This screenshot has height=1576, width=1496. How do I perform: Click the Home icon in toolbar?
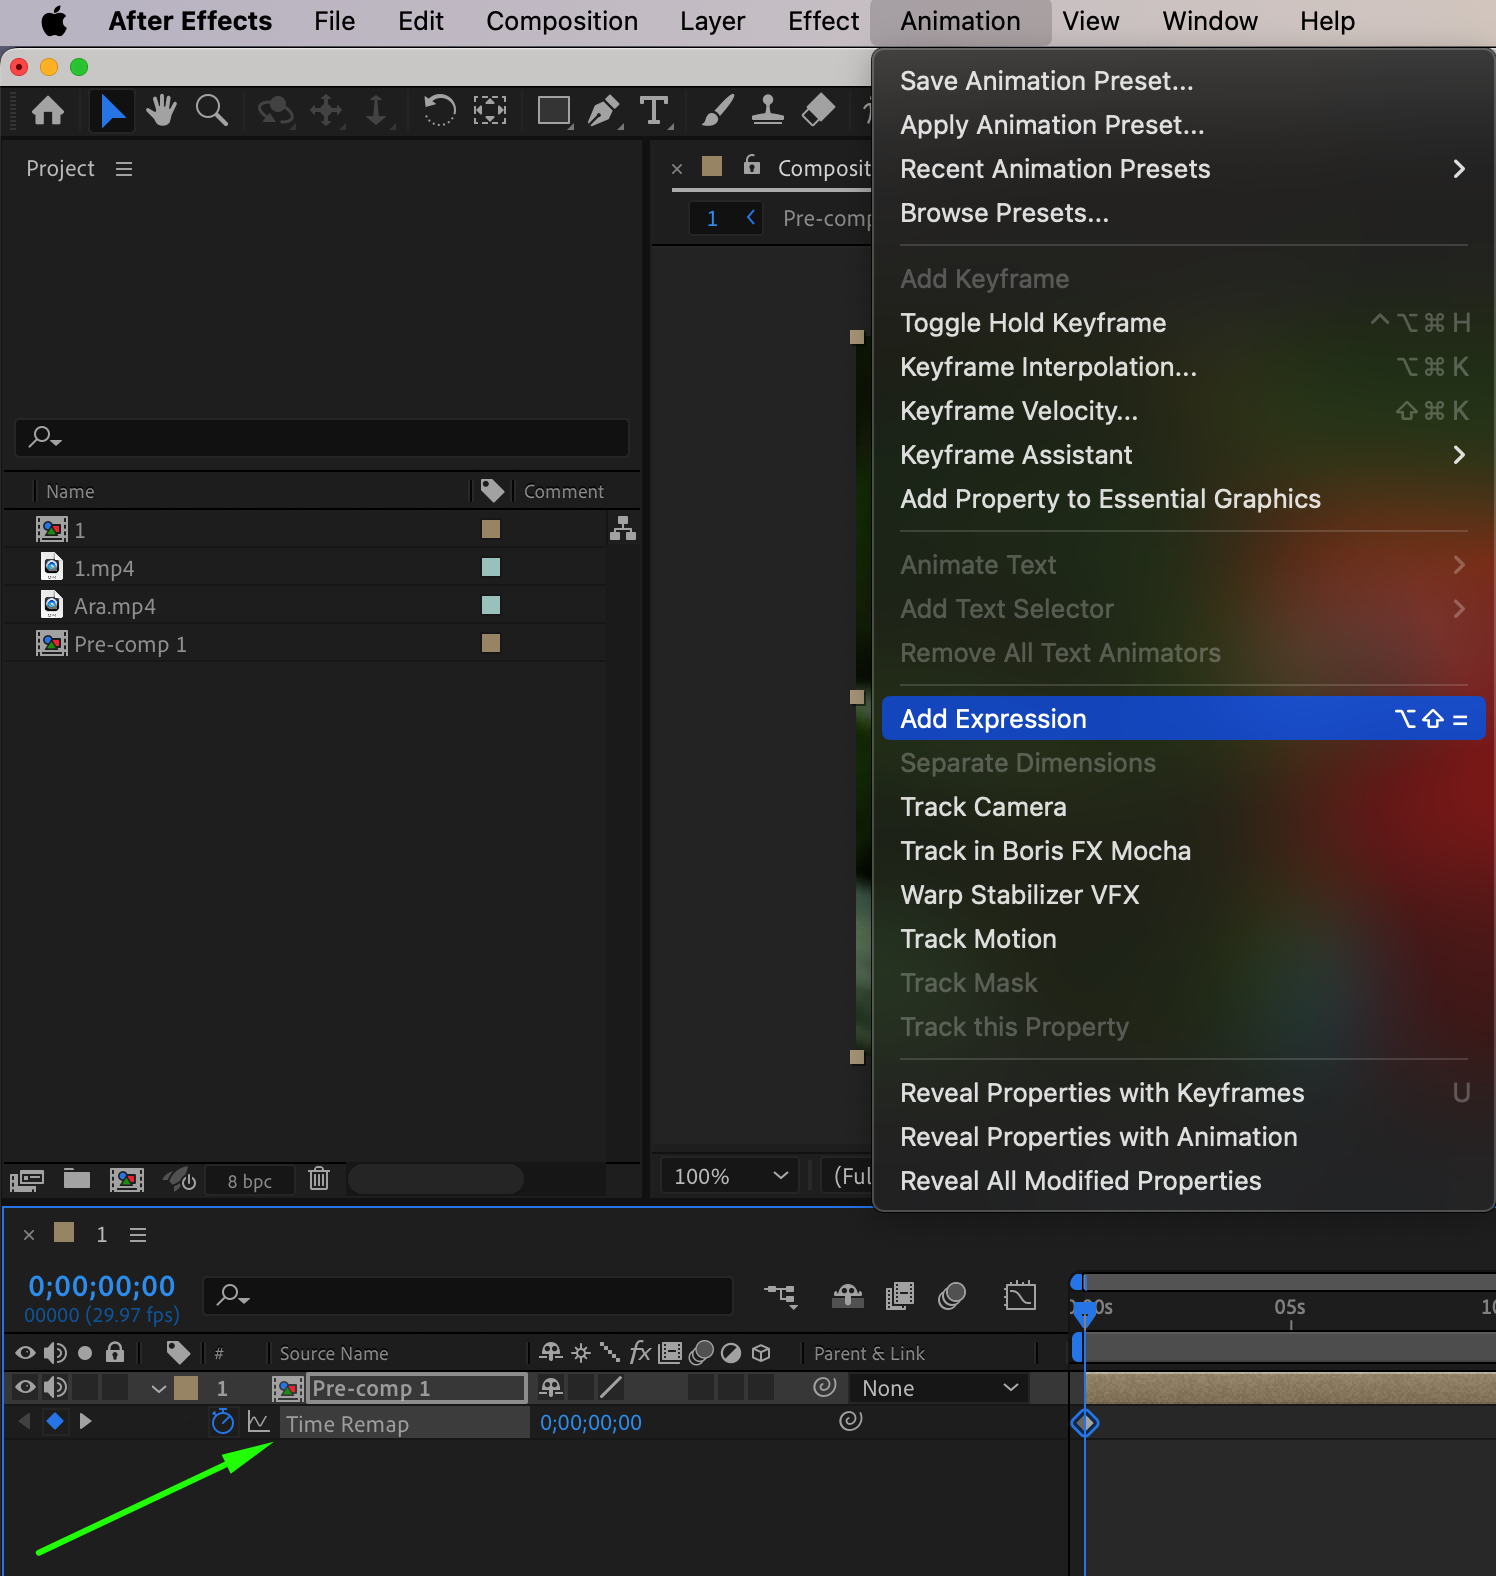(x=48, y=110)
